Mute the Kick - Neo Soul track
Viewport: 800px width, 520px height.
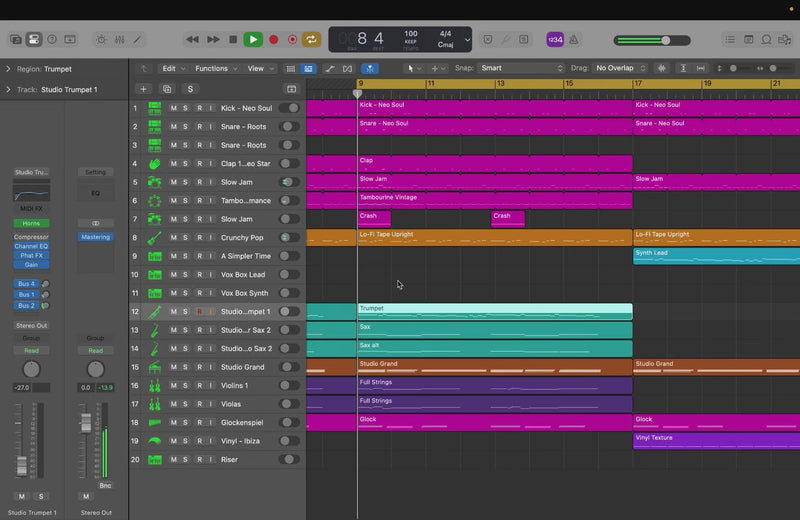pyautogui.click(x=173, y=108)
